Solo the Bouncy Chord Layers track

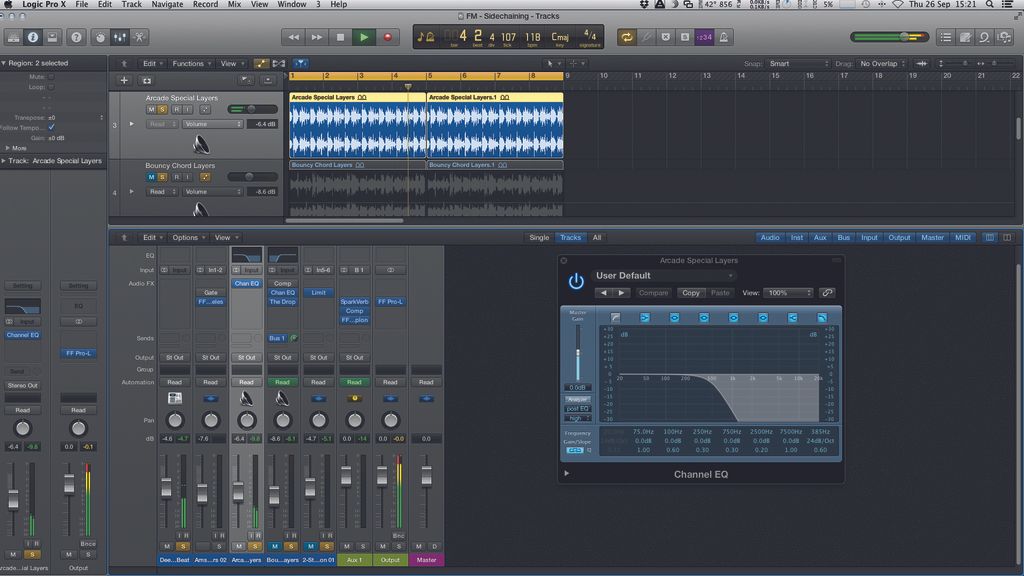point(162,177)
